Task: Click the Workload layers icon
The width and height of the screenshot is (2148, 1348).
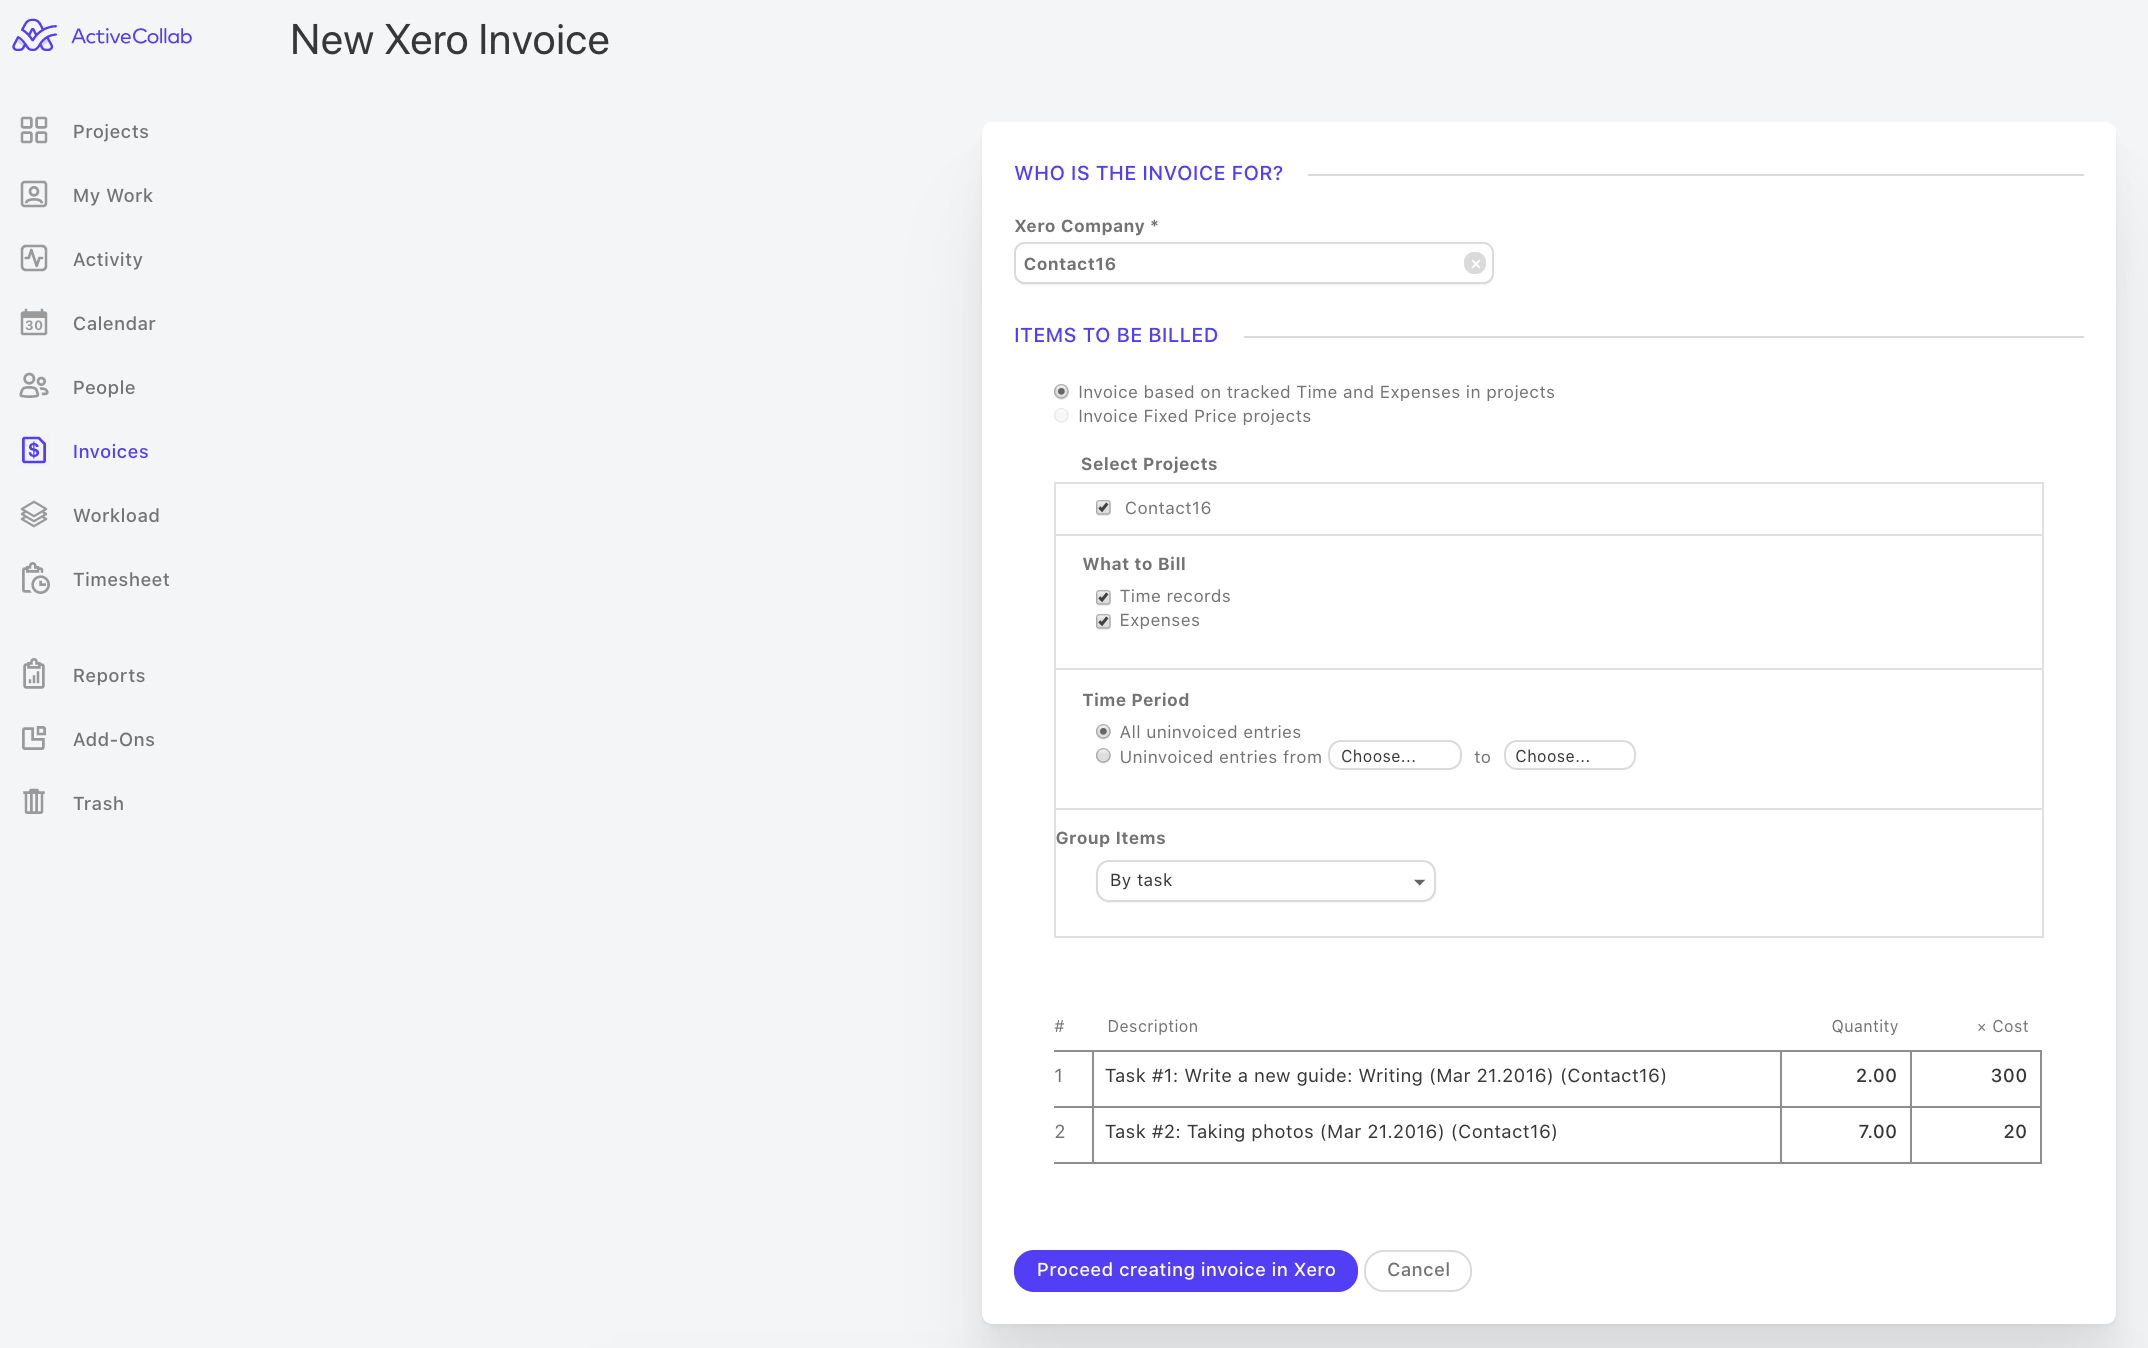Action: point(34,514)
